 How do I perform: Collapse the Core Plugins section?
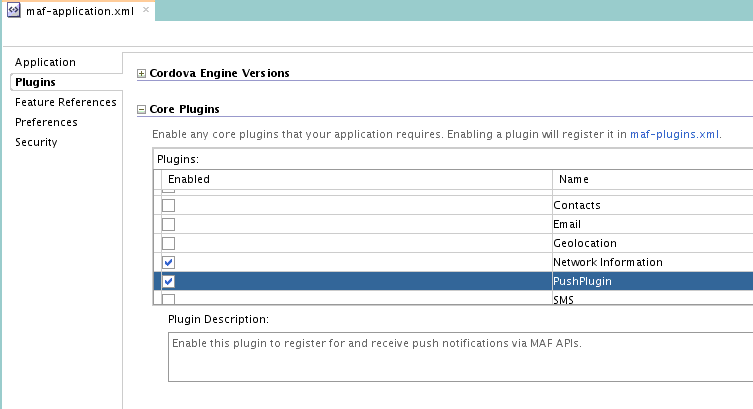[141, 109]
